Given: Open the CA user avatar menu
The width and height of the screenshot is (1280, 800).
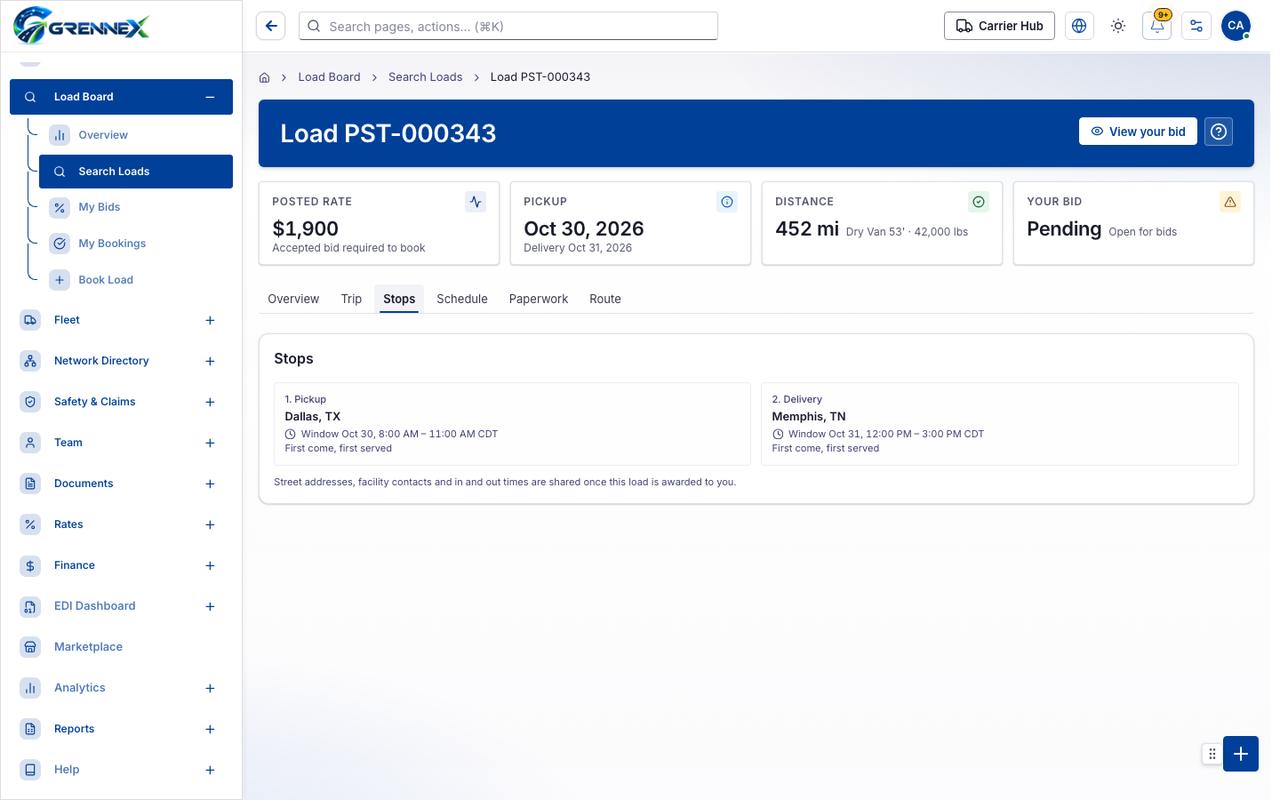Looking at the screenshot, I should pyautogui.click(x=1235, y=26).
